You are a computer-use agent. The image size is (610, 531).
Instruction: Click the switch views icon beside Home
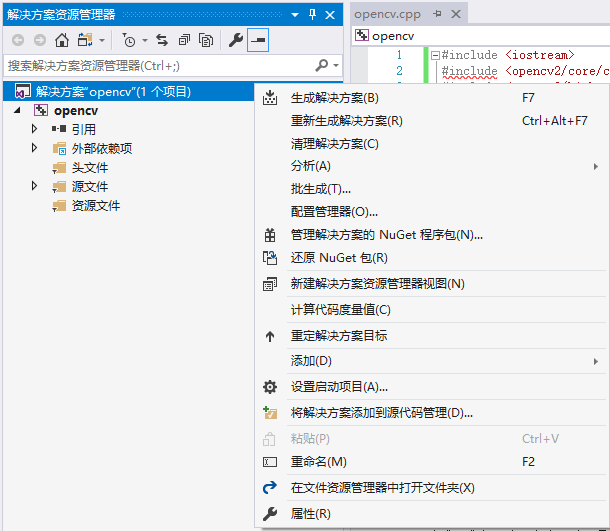tap(85, 40)
